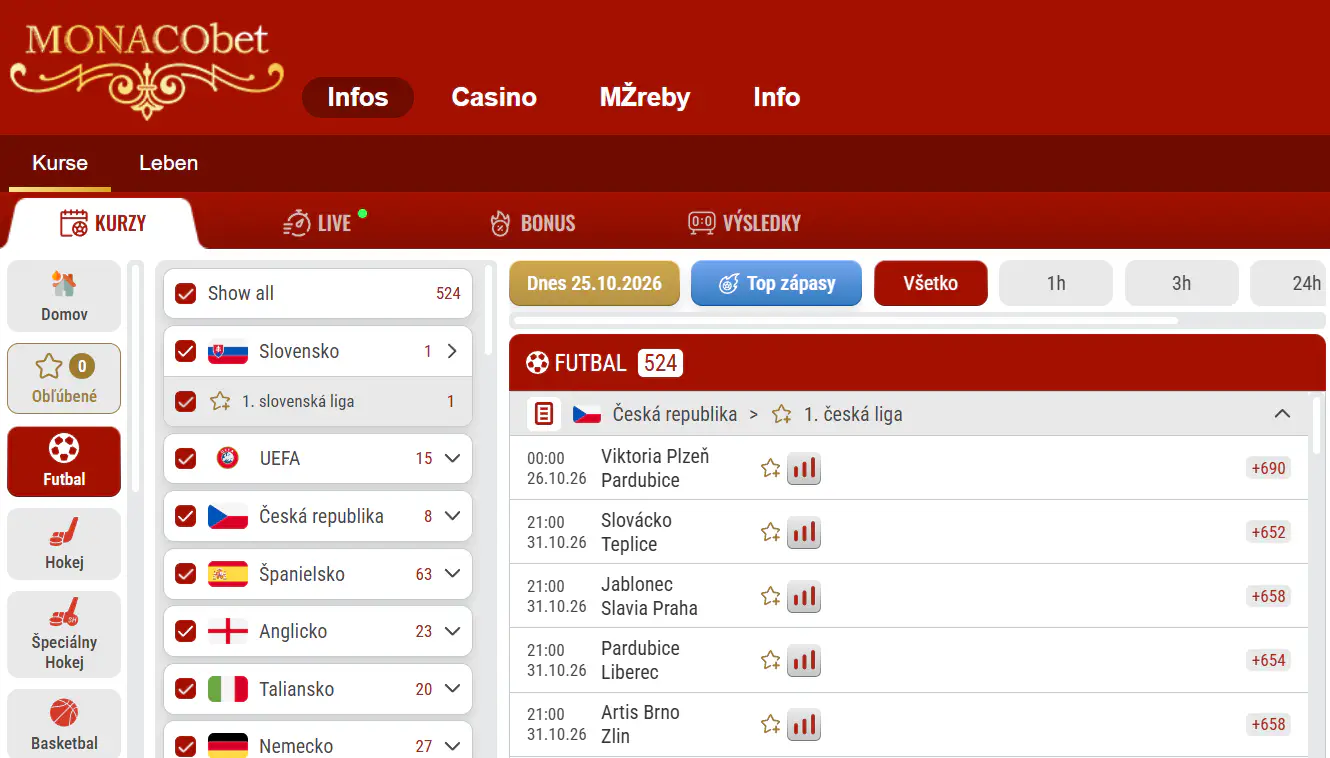This screenshot has width=1330, height=758.
Task: Star 1. slovenská liga in the filter list
Action: click(220, 402)
